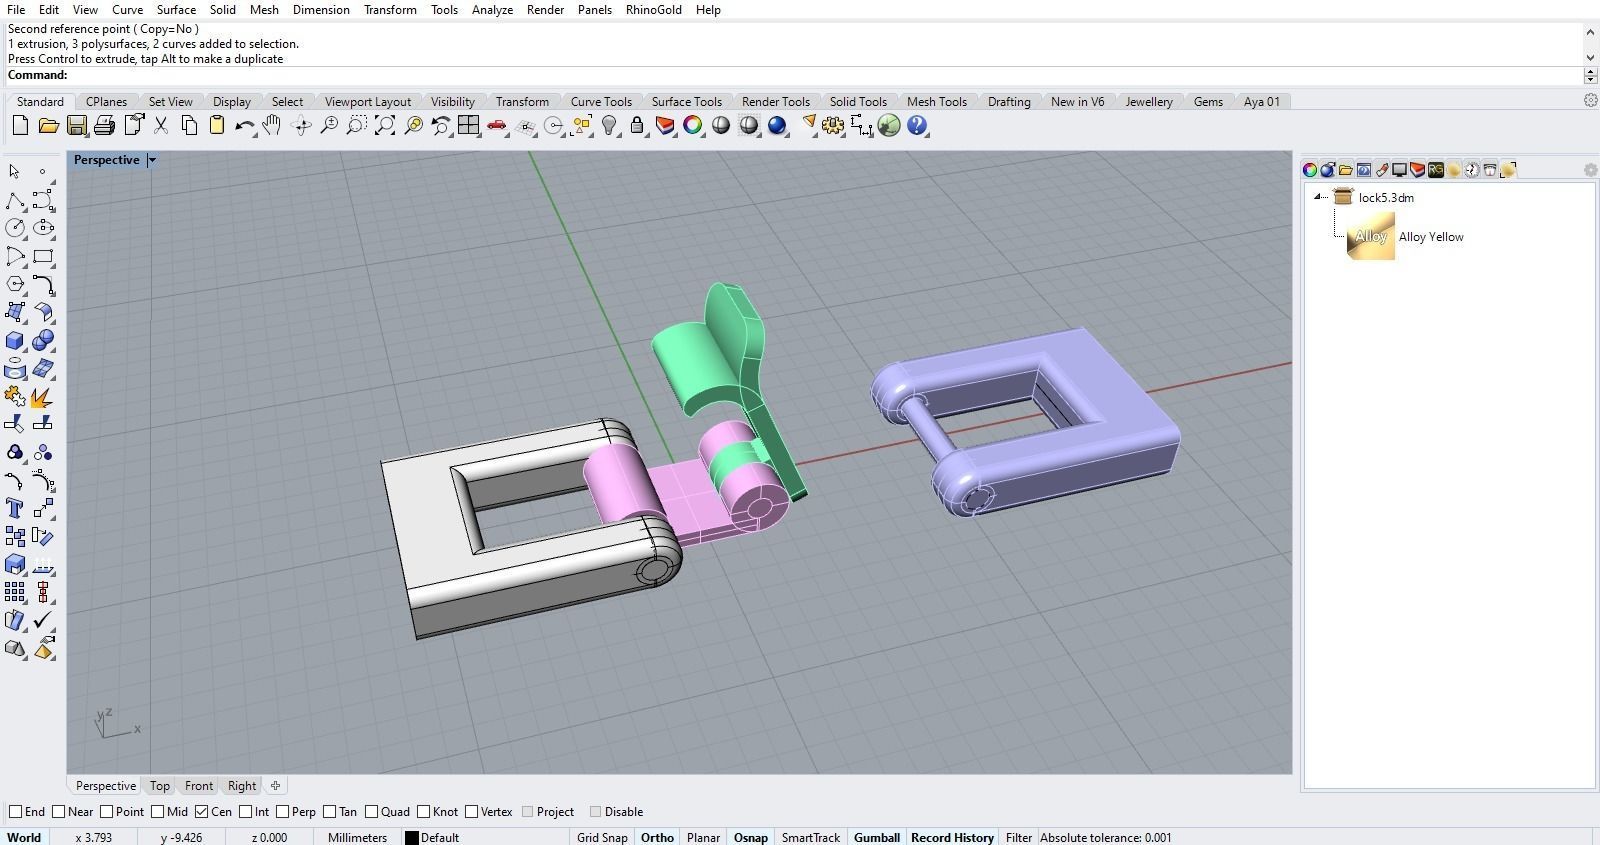Toggle Ortho mode in the status bar

pyautogui.click(x=657, y=838)
